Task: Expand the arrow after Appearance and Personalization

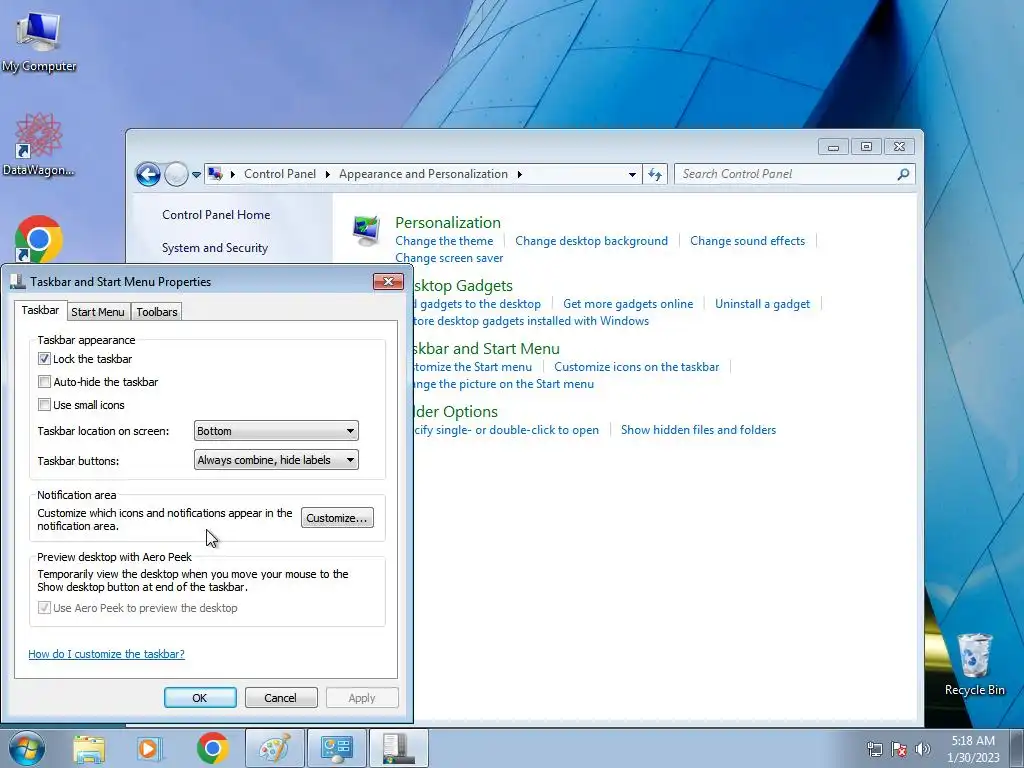Action: click(x=520, y=174)
